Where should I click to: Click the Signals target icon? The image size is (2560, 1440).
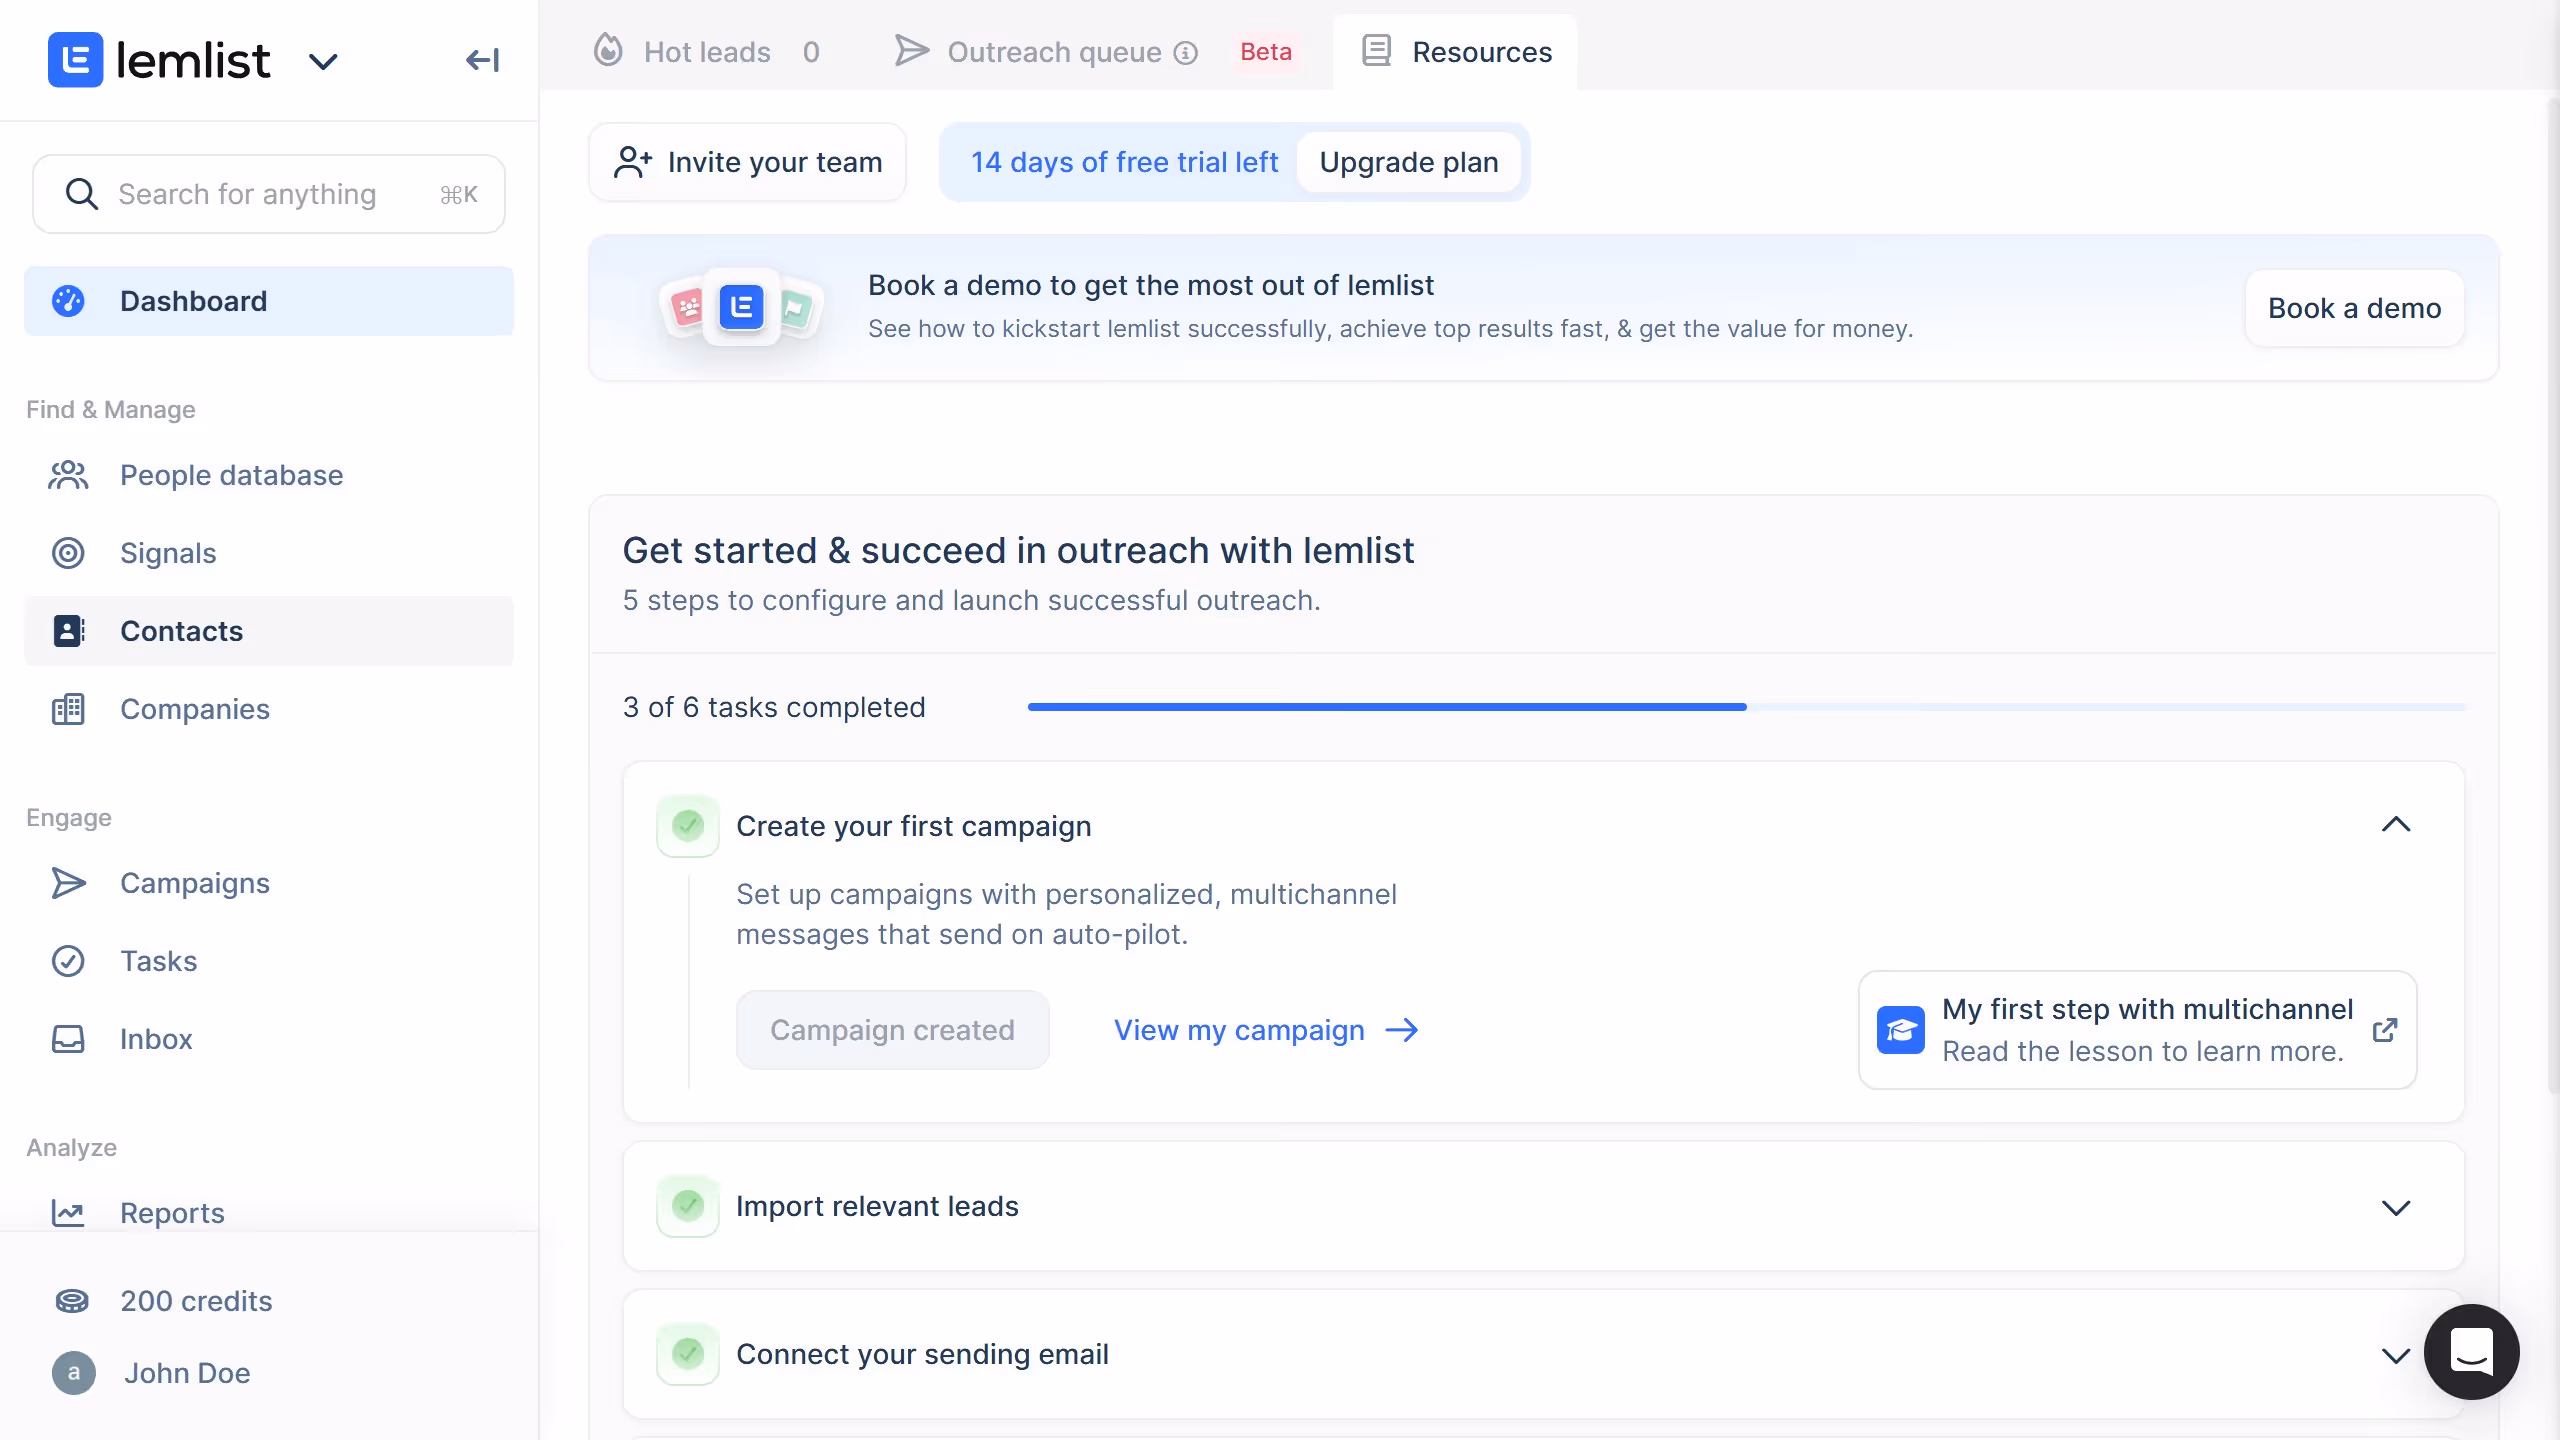68,553
